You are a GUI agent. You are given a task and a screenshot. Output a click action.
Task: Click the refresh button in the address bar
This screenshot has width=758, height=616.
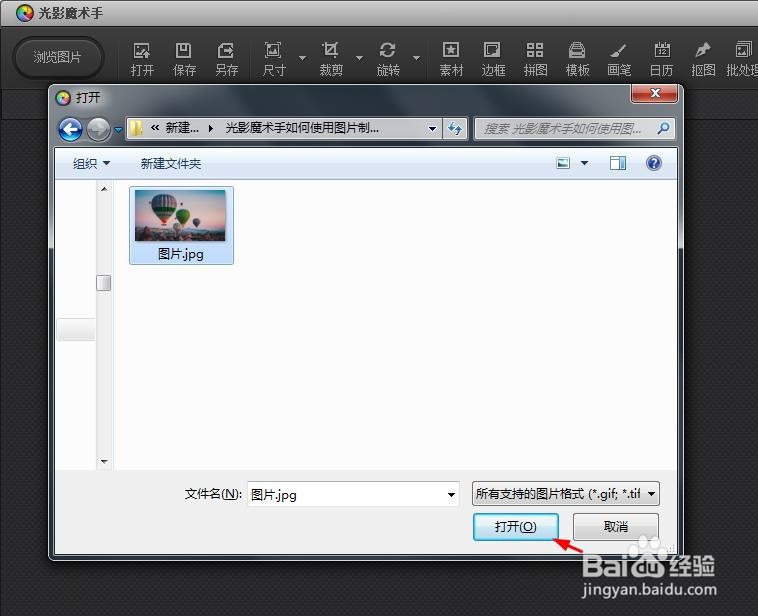click(x=455, y=129)
